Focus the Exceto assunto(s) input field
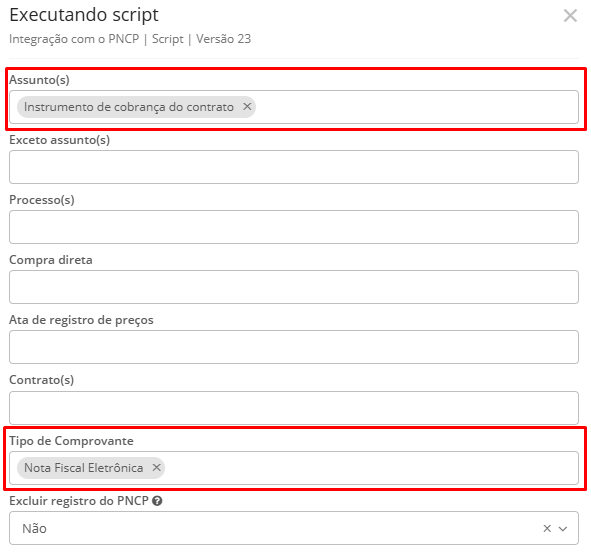 294,167
